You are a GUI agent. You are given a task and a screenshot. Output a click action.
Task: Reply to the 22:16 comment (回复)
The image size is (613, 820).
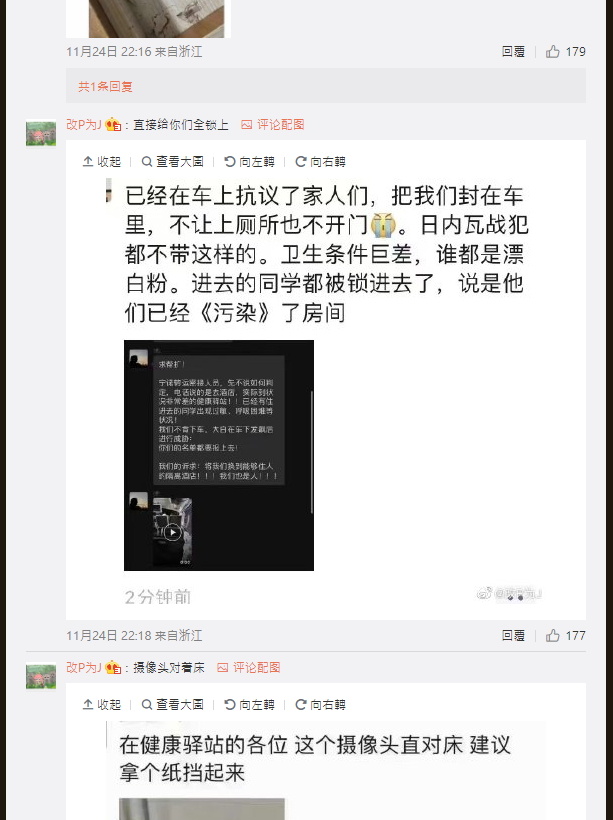(x=513, y=51)
